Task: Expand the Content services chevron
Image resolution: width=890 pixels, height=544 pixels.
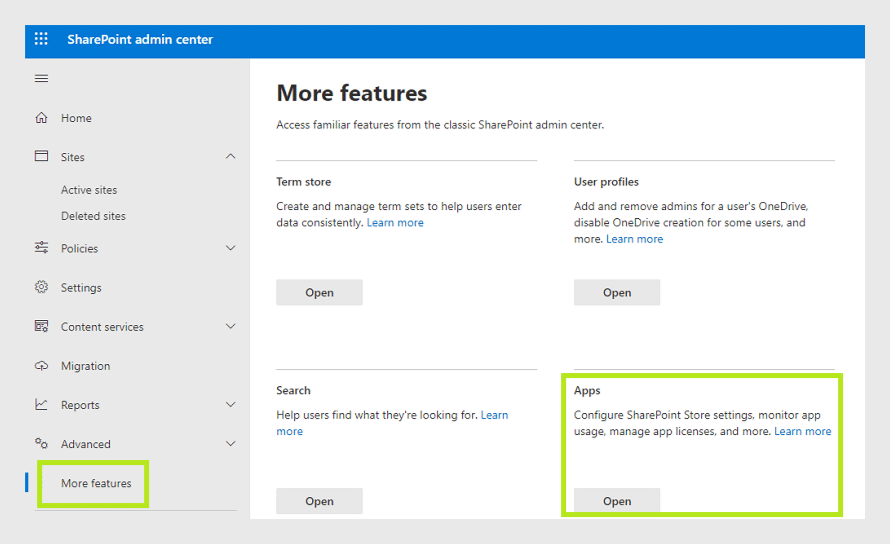Action: point(230,327)
